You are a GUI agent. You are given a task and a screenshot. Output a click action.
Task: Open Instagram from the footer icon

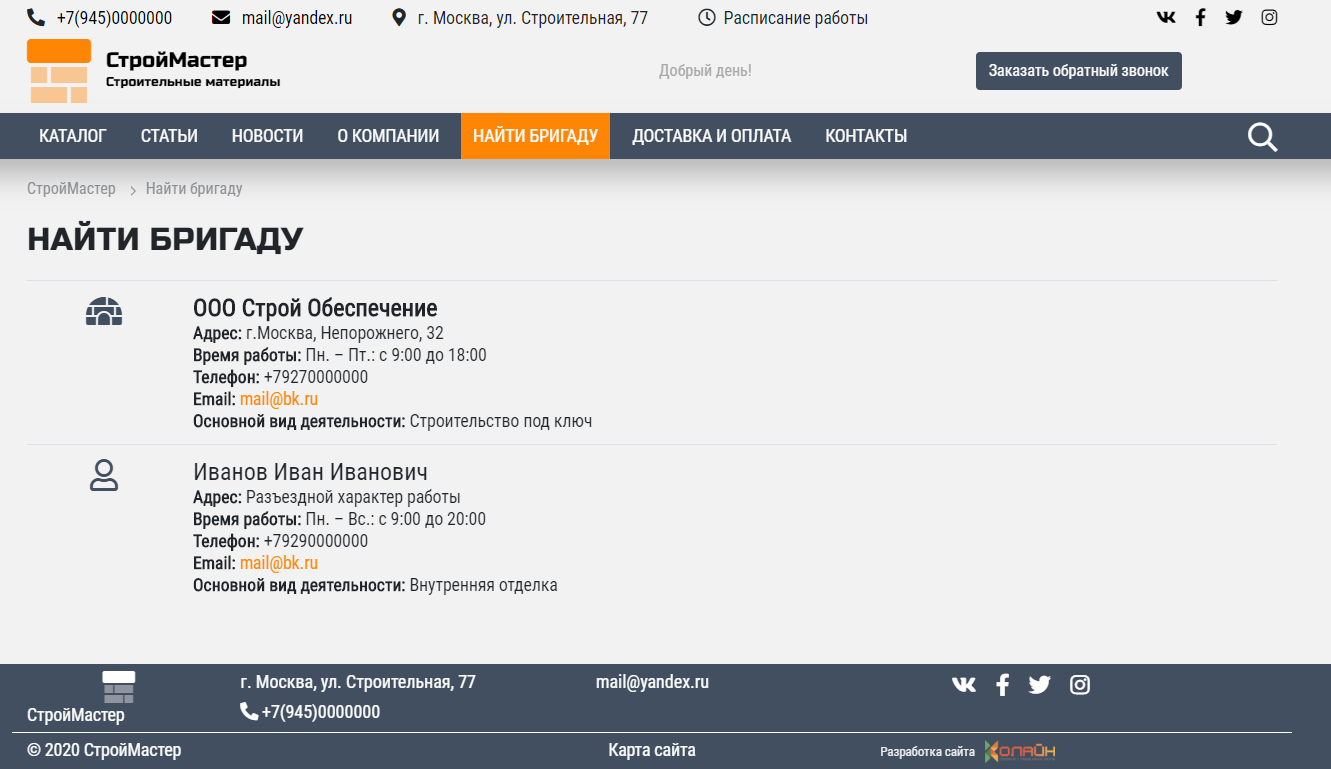tap(1080, 685)
